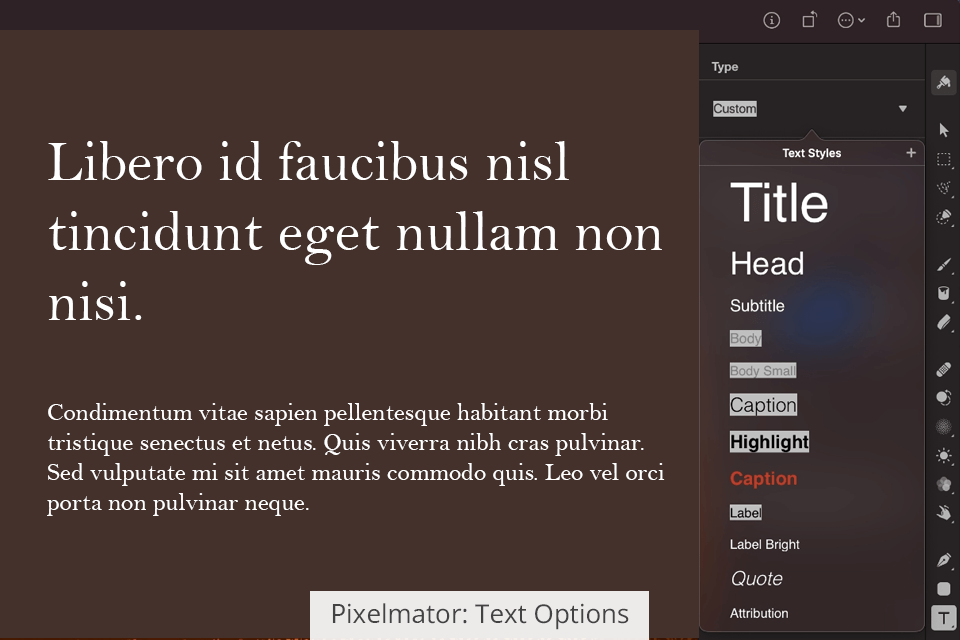The width and height of the screenshot is (960, 640).
Task: Select the Type tool
Action: pyautogui.click(x=943, y=617)
